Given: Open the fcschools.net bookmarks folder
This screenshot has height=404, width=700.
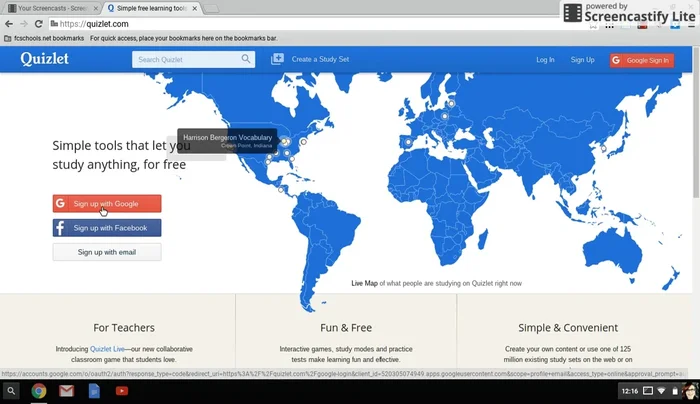Looking at the screenshot, I should [44, 38].
